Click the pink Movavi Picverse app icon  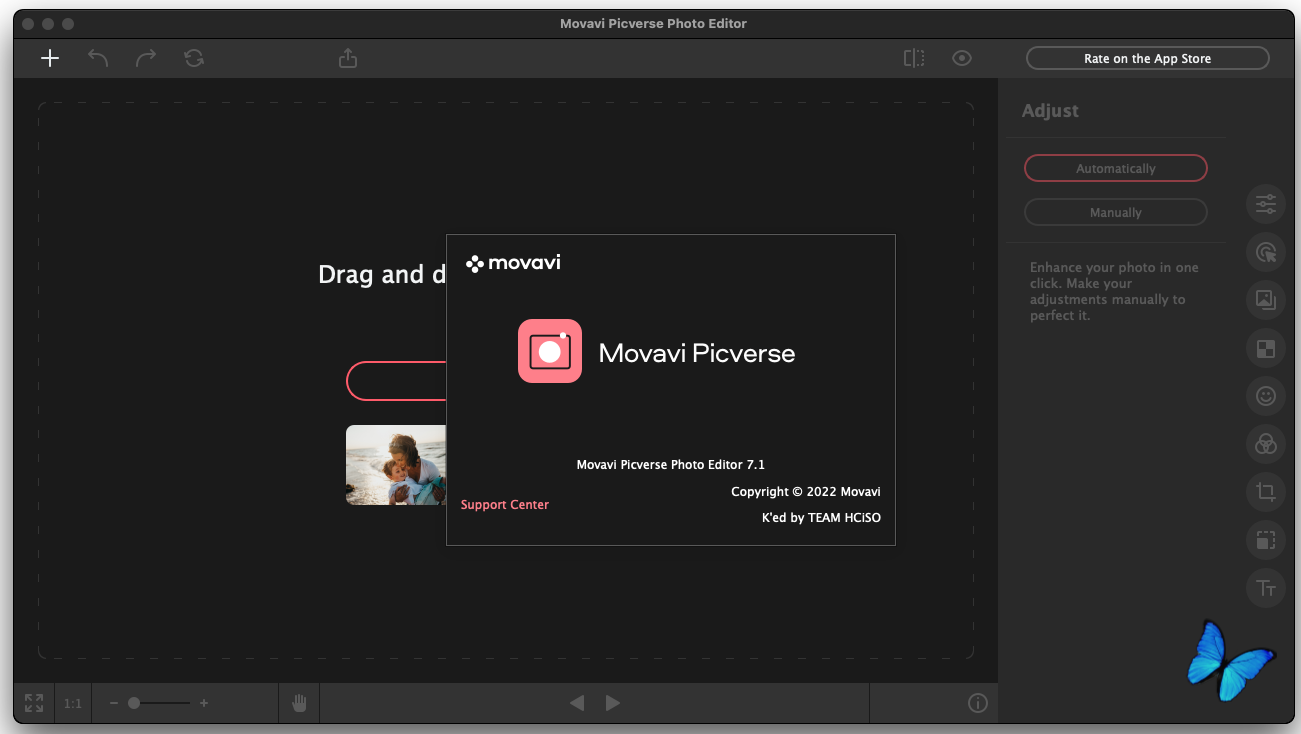550,351
